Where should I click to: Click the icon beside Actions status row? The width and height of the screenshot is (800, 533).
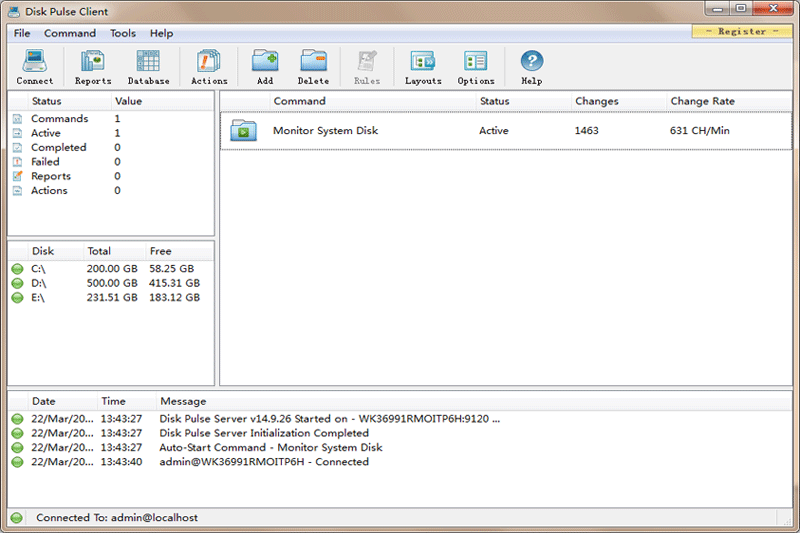[17, 191]
